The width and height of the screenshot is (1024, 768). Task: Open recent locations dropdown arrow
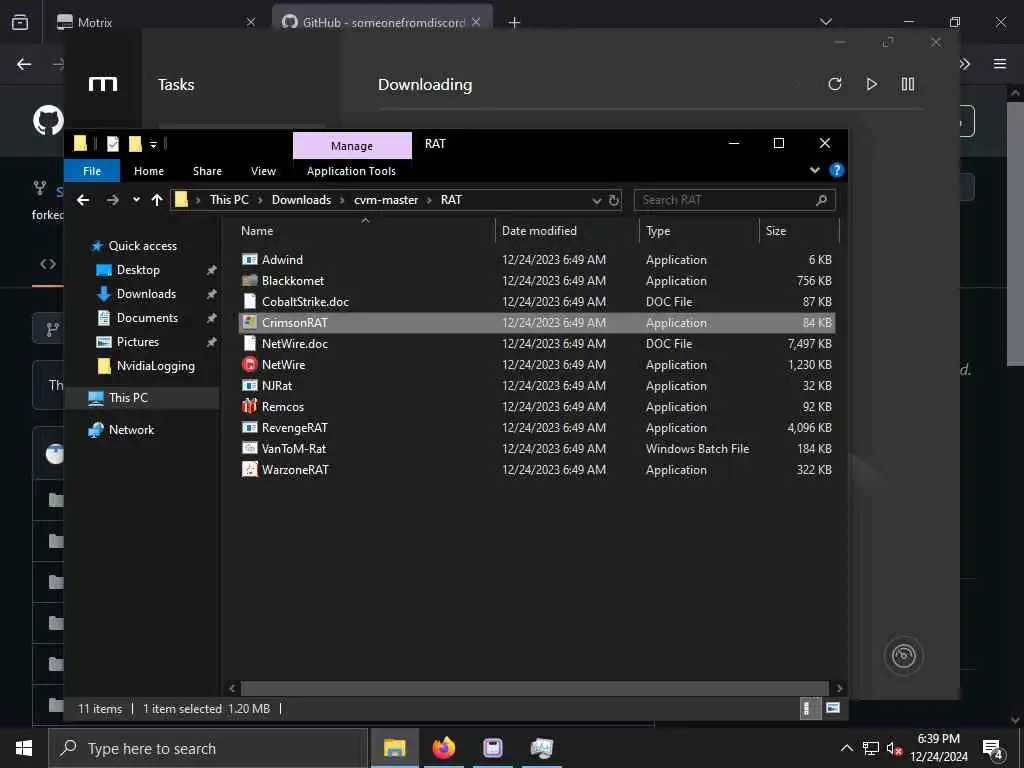coord(136,200)
